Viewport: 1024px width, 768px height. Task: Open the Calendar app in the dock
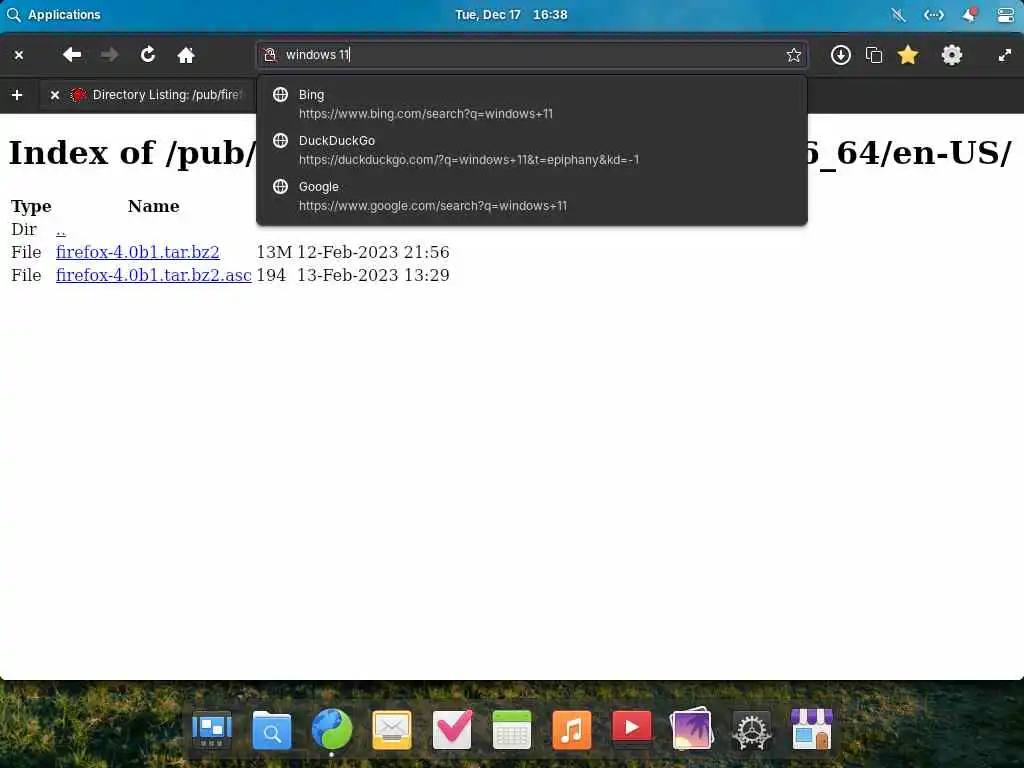511,729
